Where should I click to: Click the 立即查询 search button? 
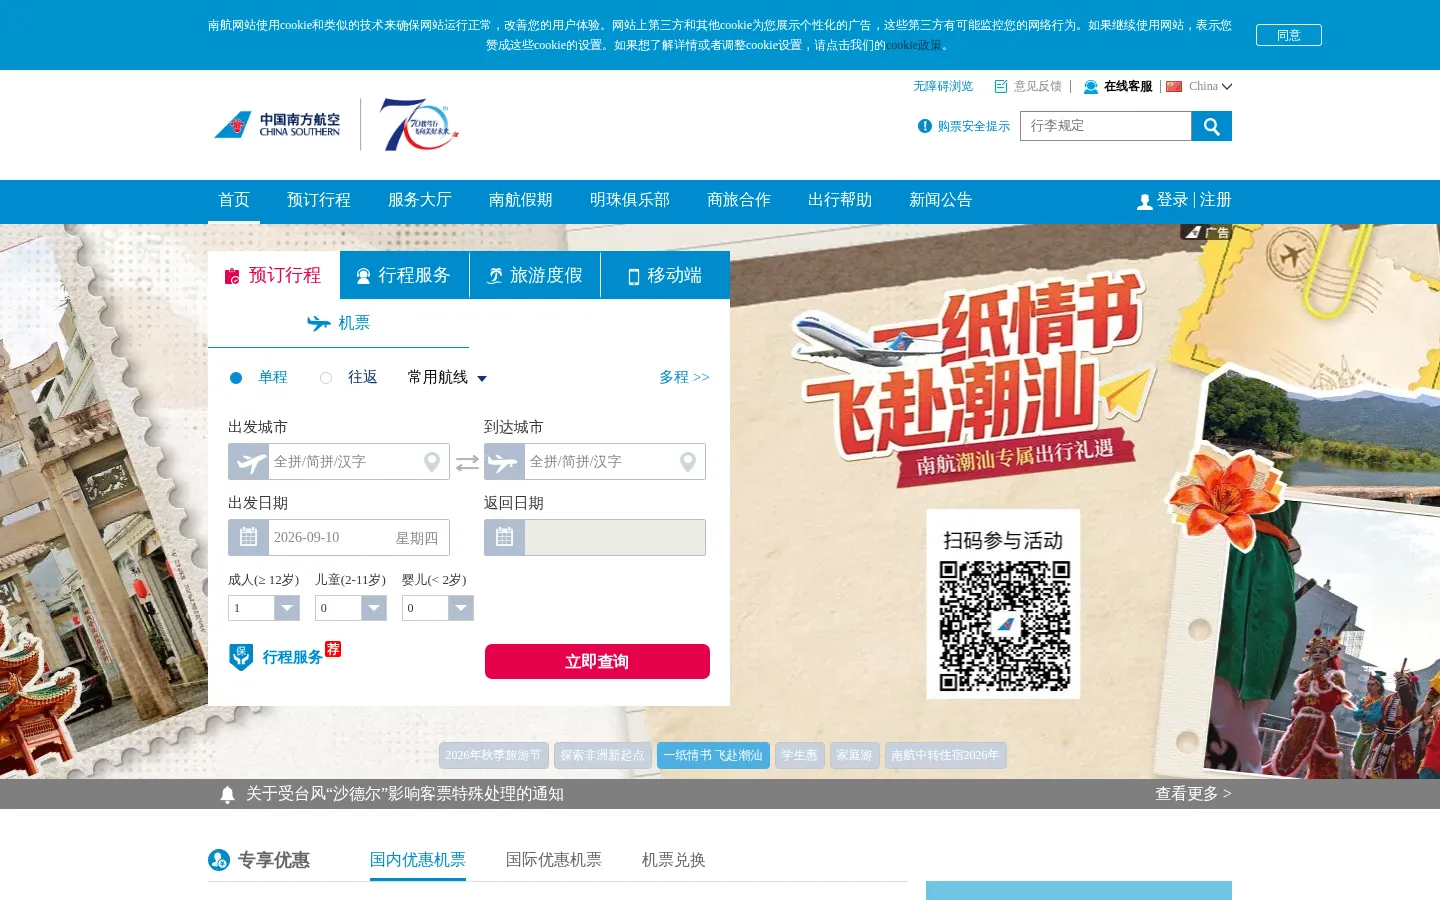click(x=597, y=662)
